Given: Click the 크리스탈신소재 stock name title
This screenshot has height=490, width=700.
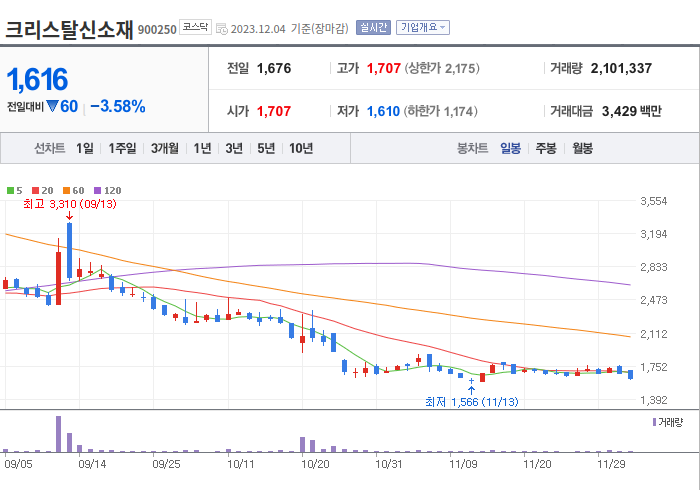Looking at the screenshot, I should click(69, 29).
